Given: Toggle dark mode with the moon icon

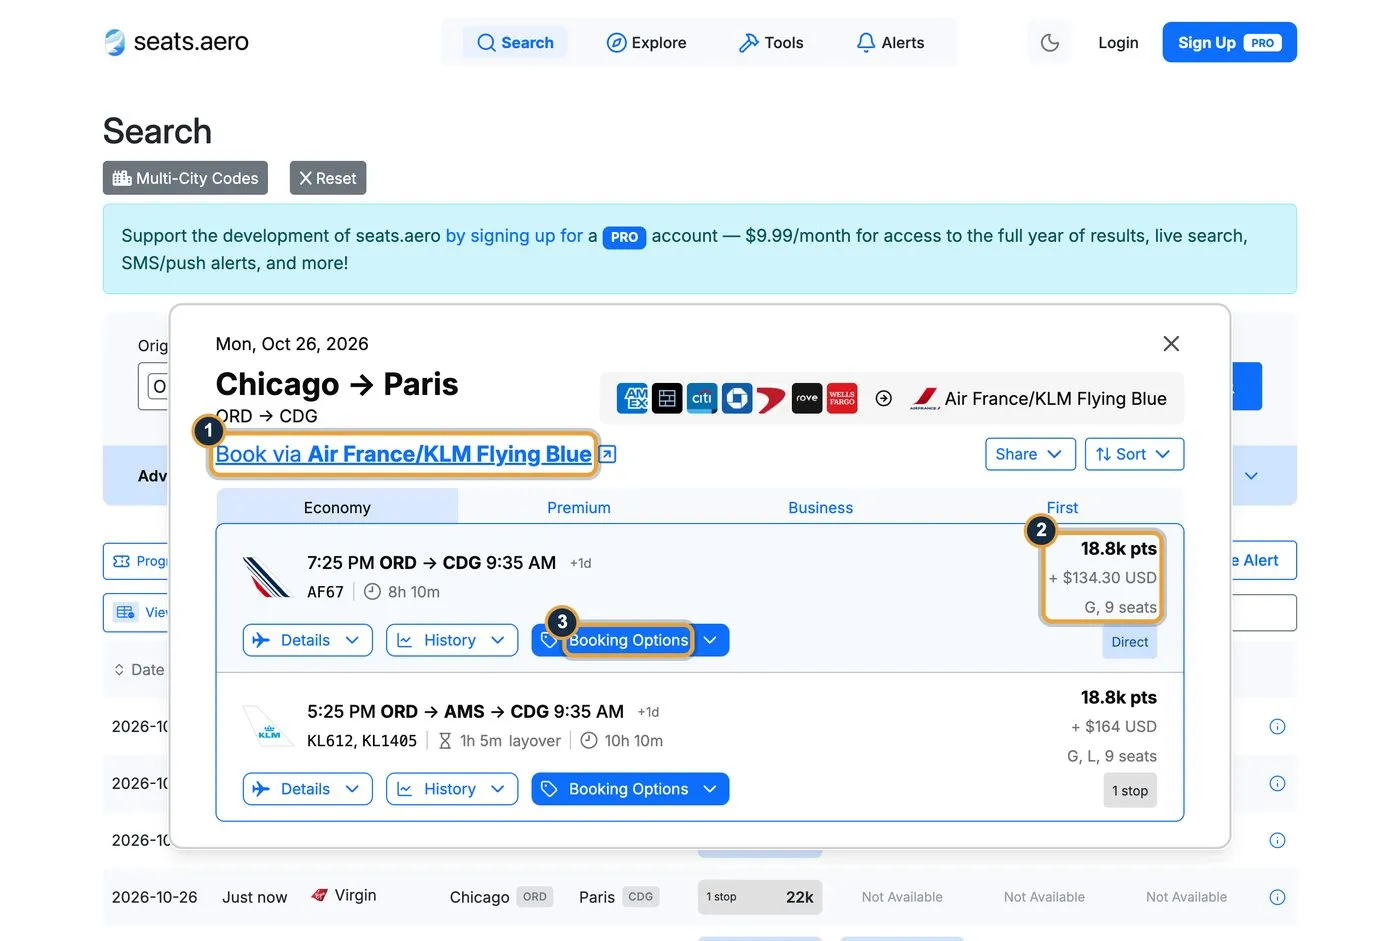Looking at the screenshot, I should coord(1050,43).
